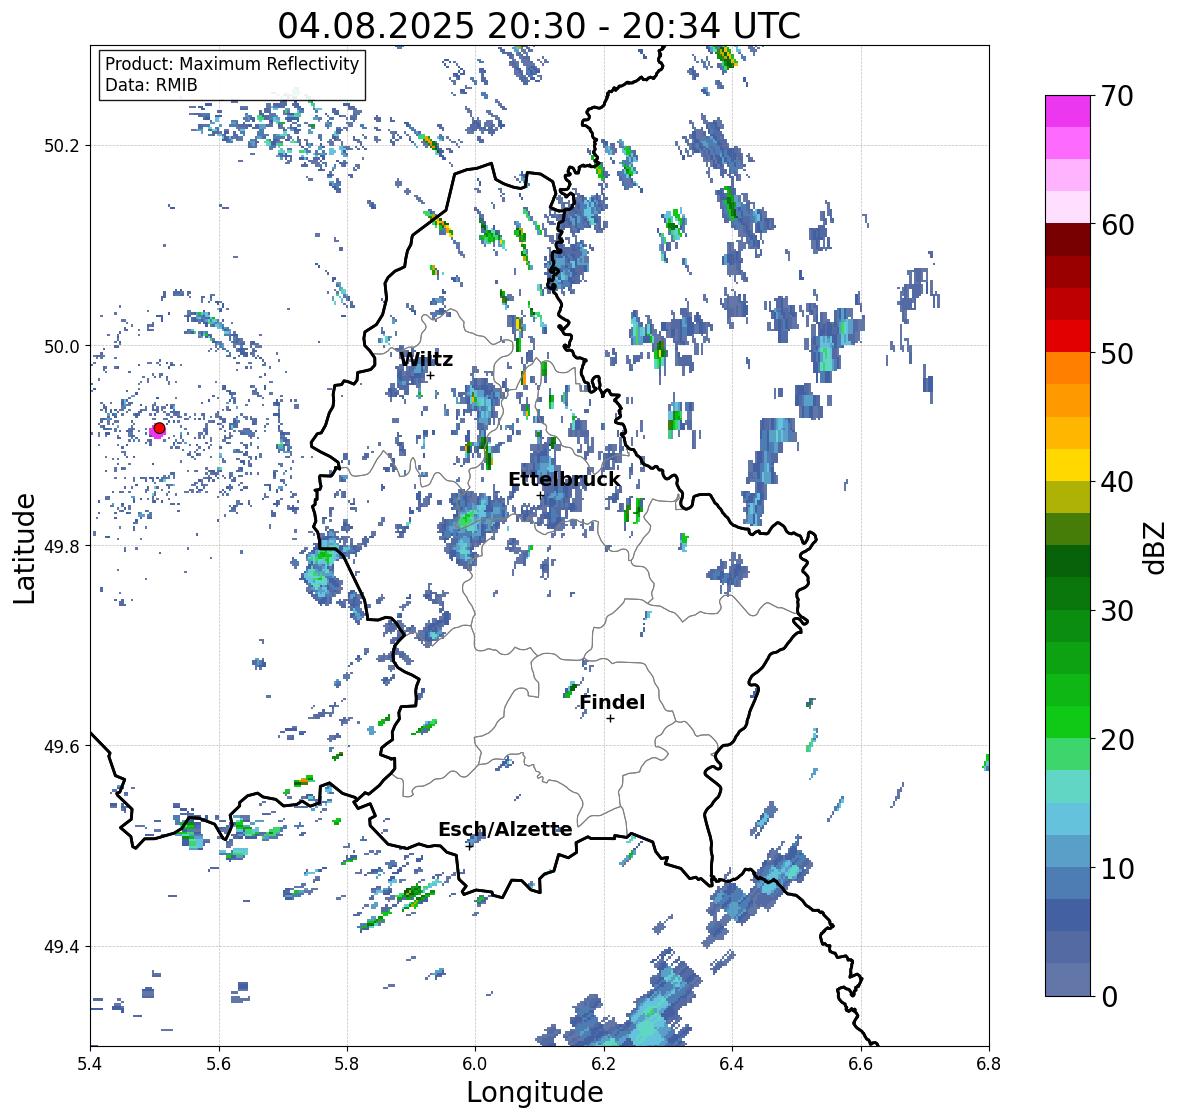Click the 6.0 longitude tick label
This screenshot has width=1179, height=1117.
475,1063
